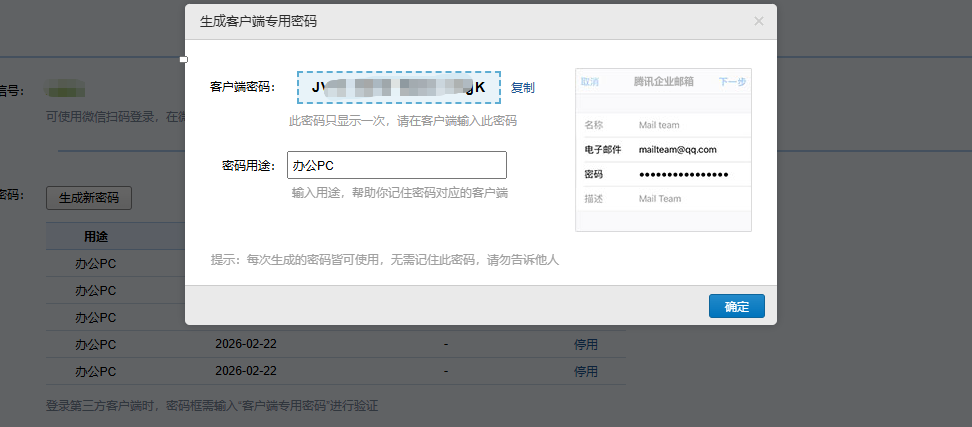The width and height of the screenshot is (972, 427).
Task: Select the generated client password box
Action: click(x=398, y=88)
